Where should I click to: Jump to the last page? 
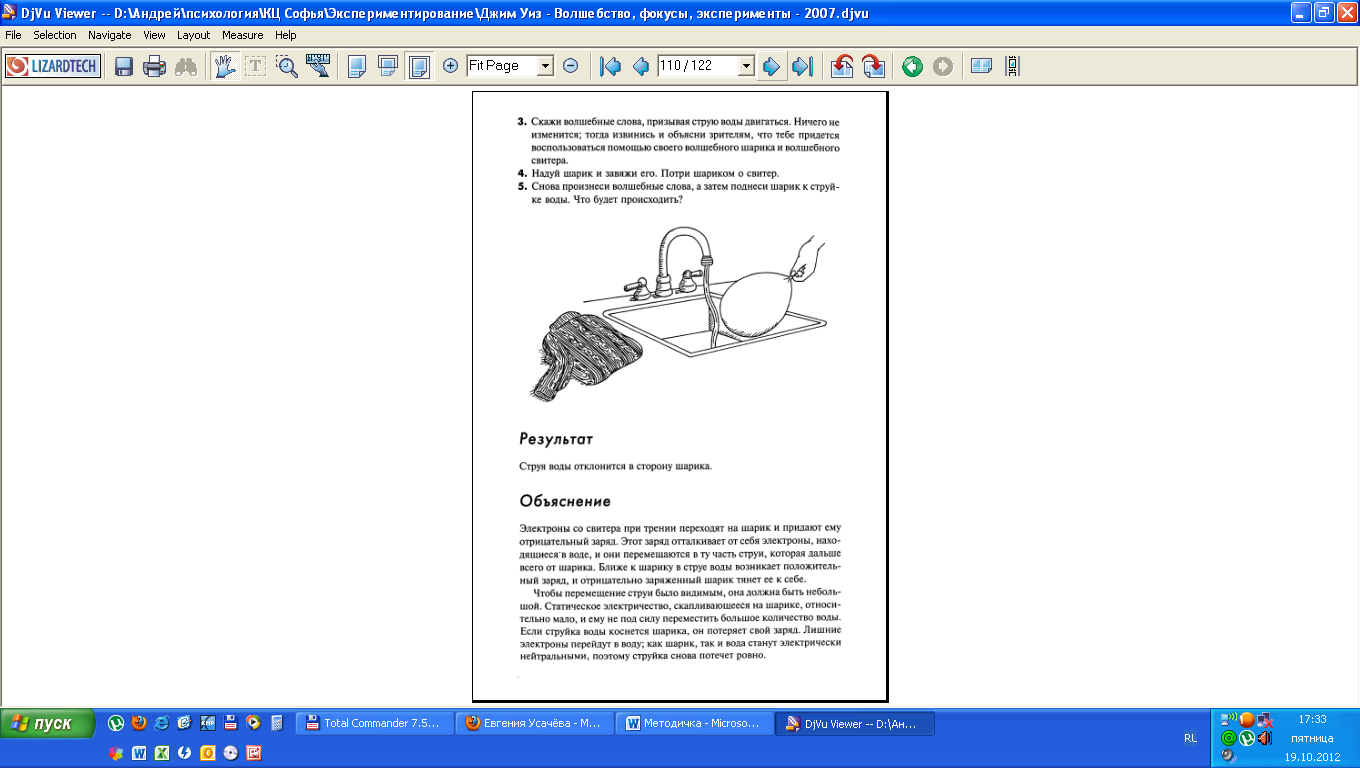point(802,66)
